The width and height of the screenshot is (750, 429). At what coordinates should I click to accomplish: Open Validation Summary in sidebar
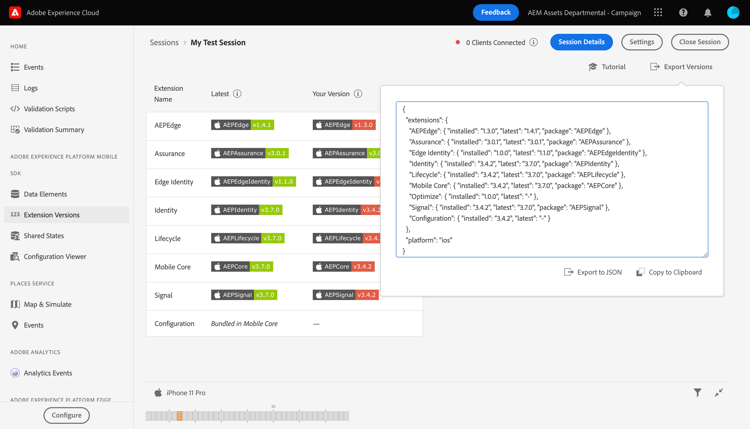pyautogui.click(x=54, y=130)
